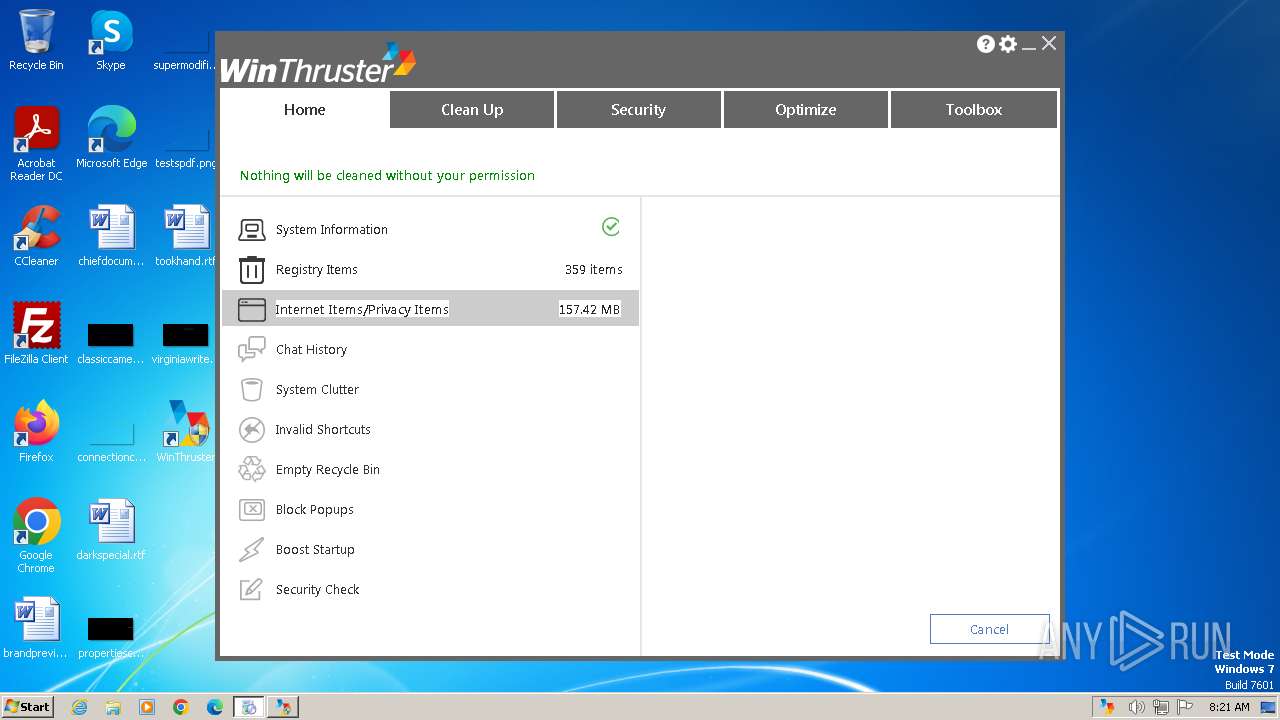The image size is (1280, 720).
Task: Open Chrome from the taskbar
Action: click(181, 707)
